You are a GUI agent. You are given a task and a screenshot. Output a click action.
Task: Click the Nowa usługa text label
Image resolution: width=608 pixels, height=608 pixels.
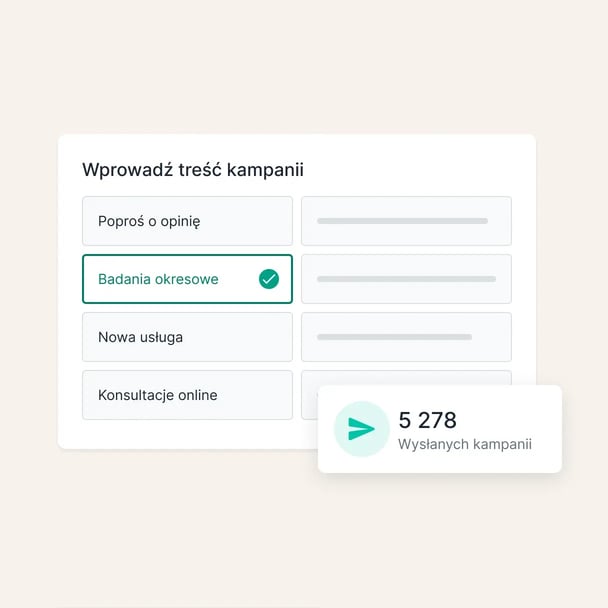pyautogui.click(x=140, y=337)
